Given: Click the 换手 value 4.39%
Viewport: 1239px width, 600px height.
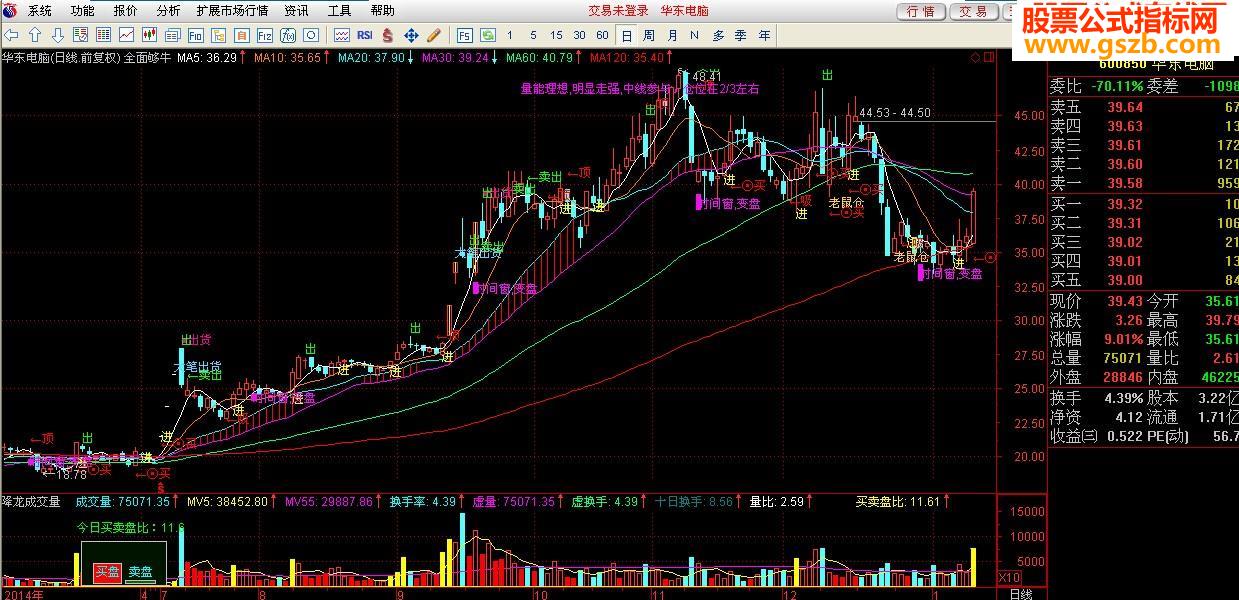Looking at the screenshot, I should point(1122,397).
